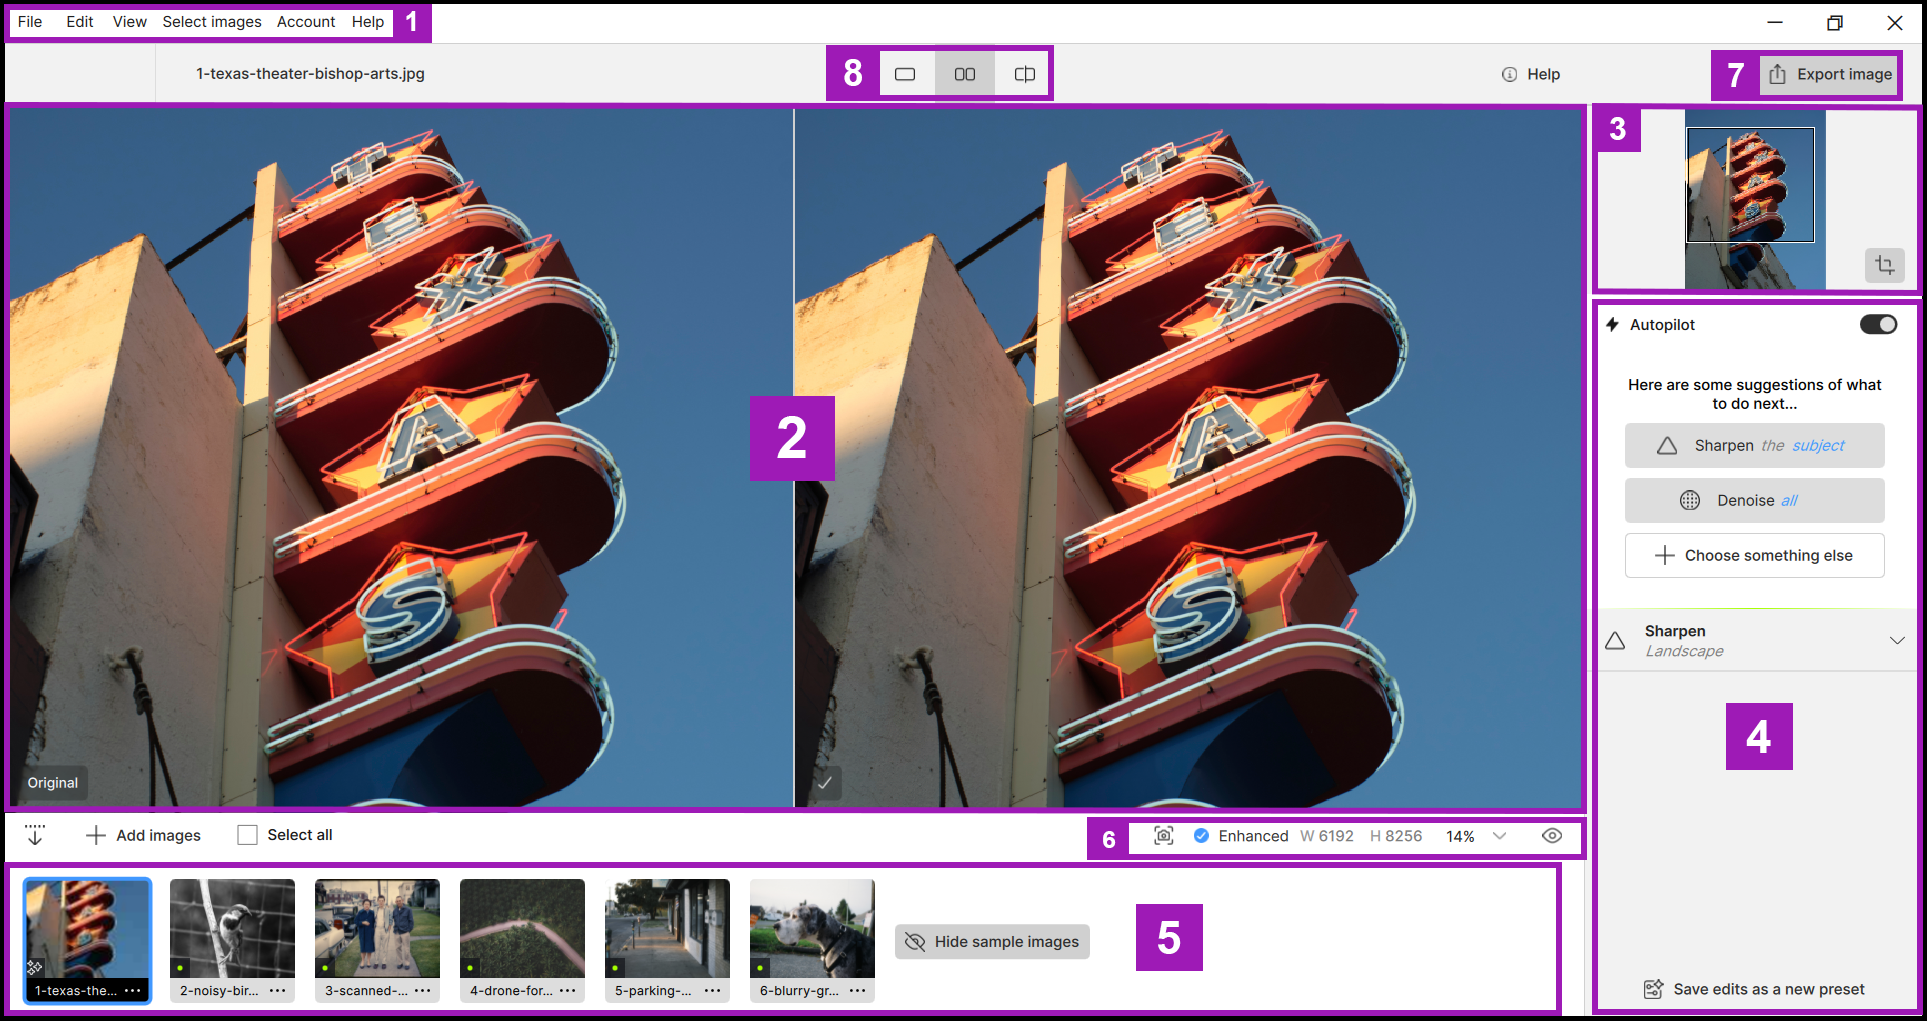Open the 14% zoom dropdown
Image resolution: width=1927 pixels, height=1021 pixels.
1499,836
